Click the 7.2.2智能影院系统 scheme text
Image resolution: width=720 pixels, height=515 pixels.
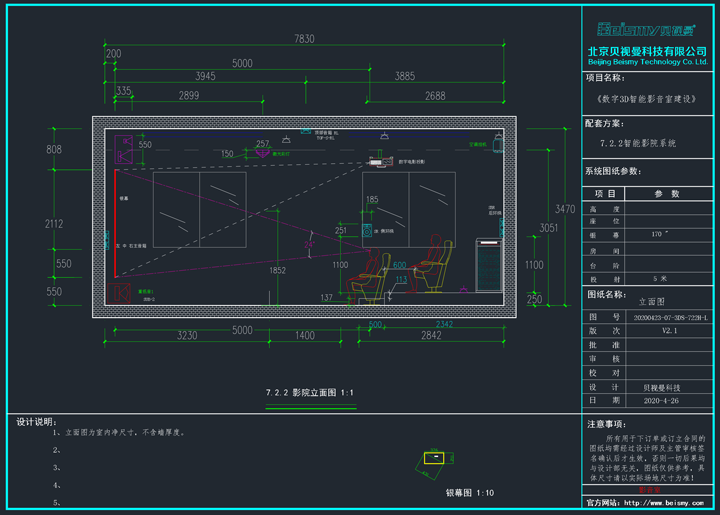pos(638,143)
